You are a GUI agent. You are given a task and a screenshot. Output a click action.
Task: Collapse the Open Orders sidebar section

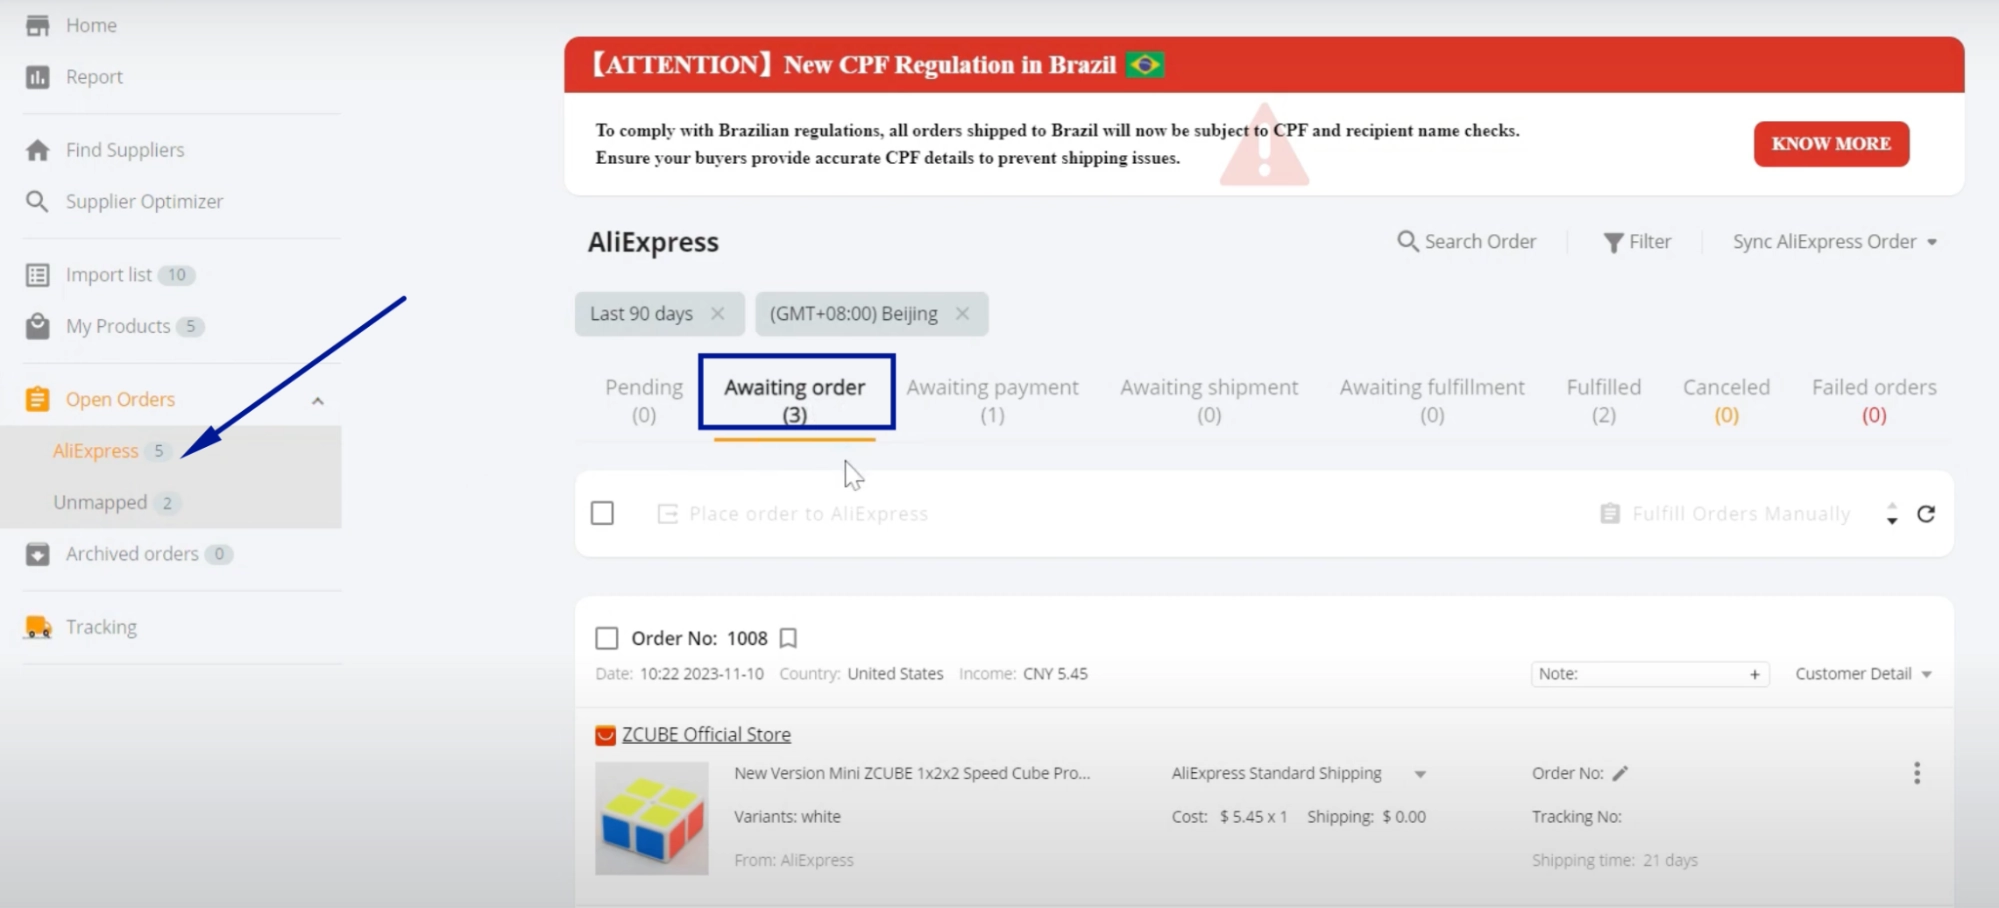[318, 401]
